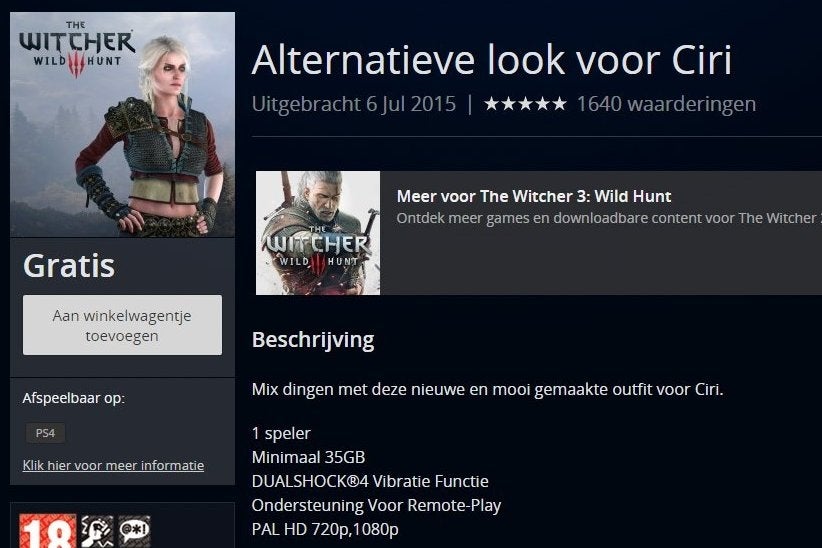Click the Ciri alternative look cover image

[x=122, y=125]
